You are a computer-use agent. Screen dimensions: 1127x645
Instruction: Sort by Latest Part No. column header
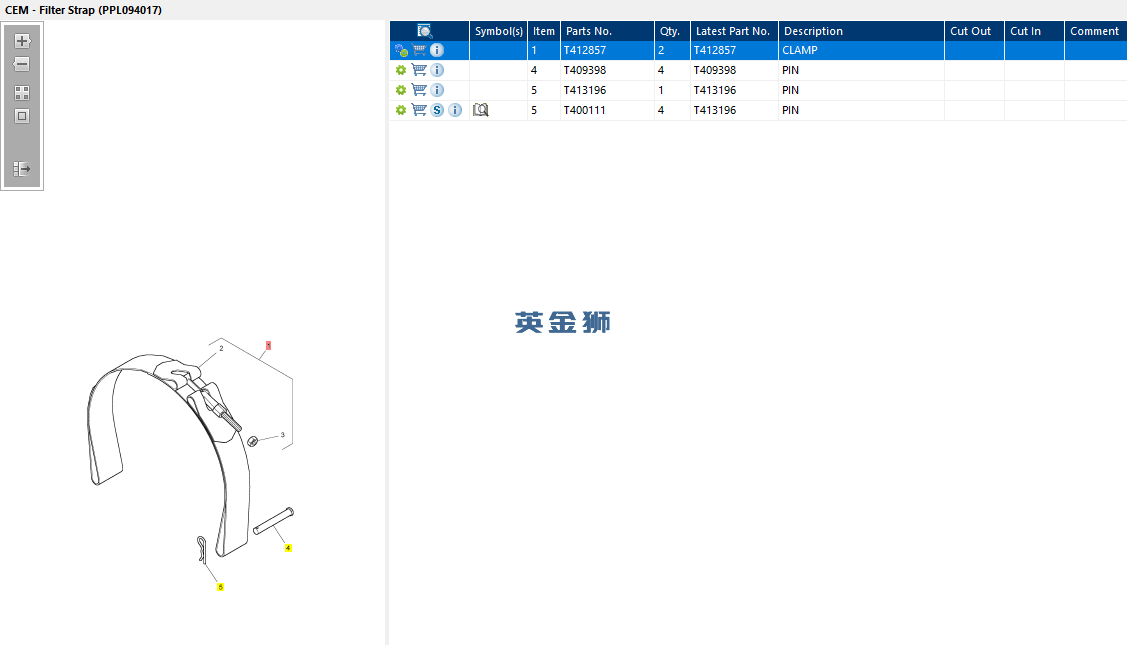(735, 31)
